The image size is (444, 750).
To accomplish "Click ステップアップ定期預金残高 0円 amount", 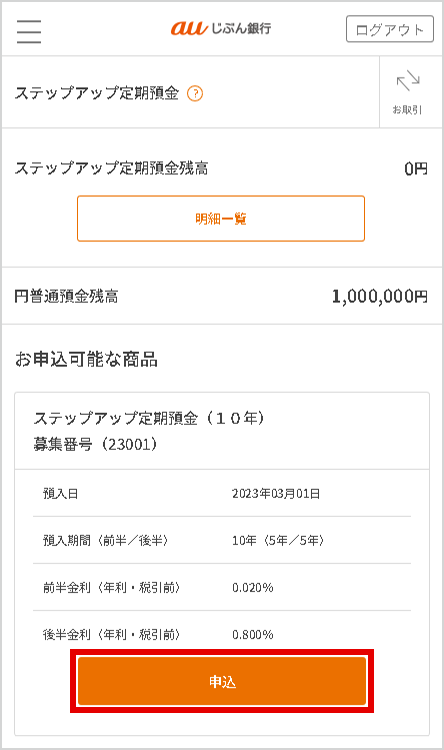I will [415, 168].
